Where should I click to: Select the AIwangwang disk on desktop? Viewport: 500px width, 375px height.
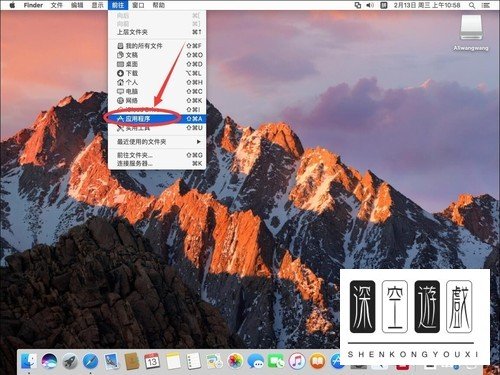(471, 32)
